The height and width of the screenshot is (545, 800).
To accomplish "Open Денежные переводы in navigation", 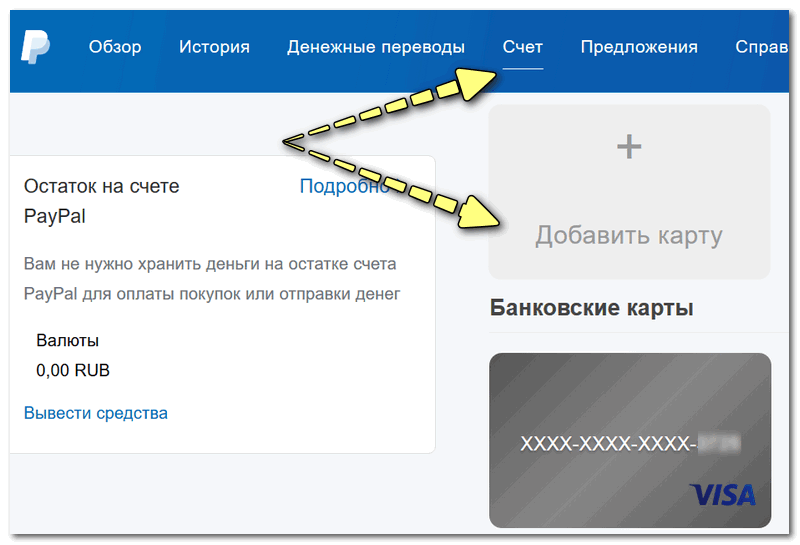I will click(376, 47).
